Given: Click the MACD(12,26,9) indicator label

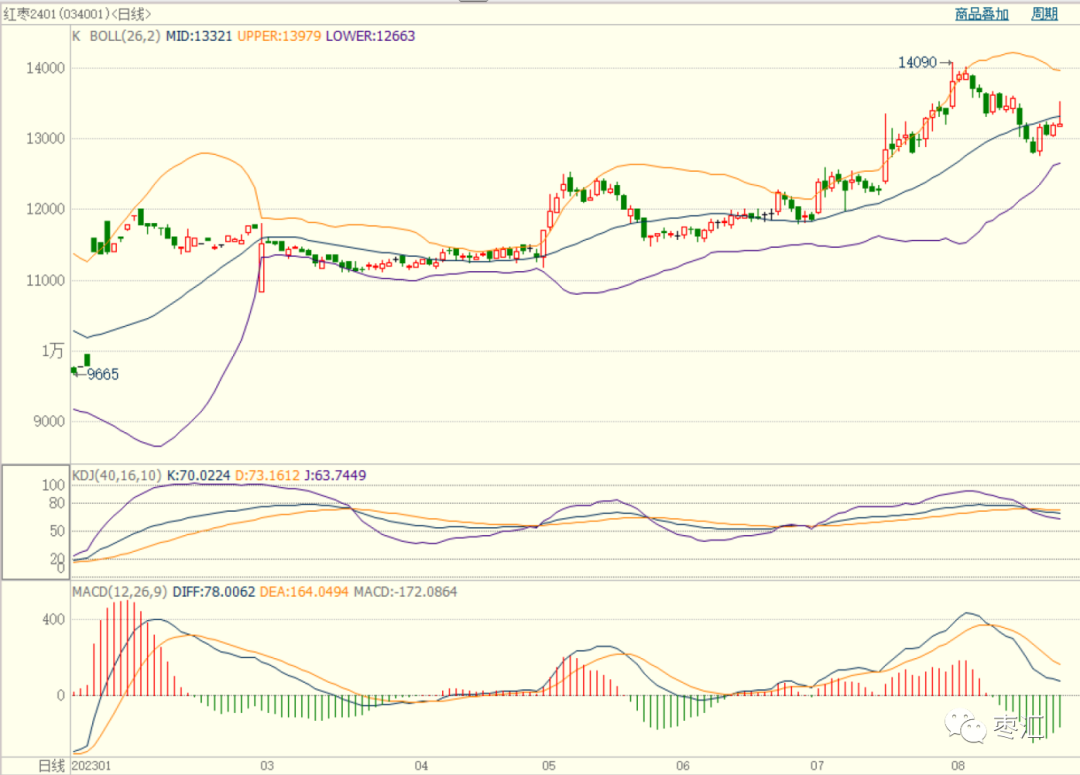Looking at the screenshot, I should coord(120,592).
